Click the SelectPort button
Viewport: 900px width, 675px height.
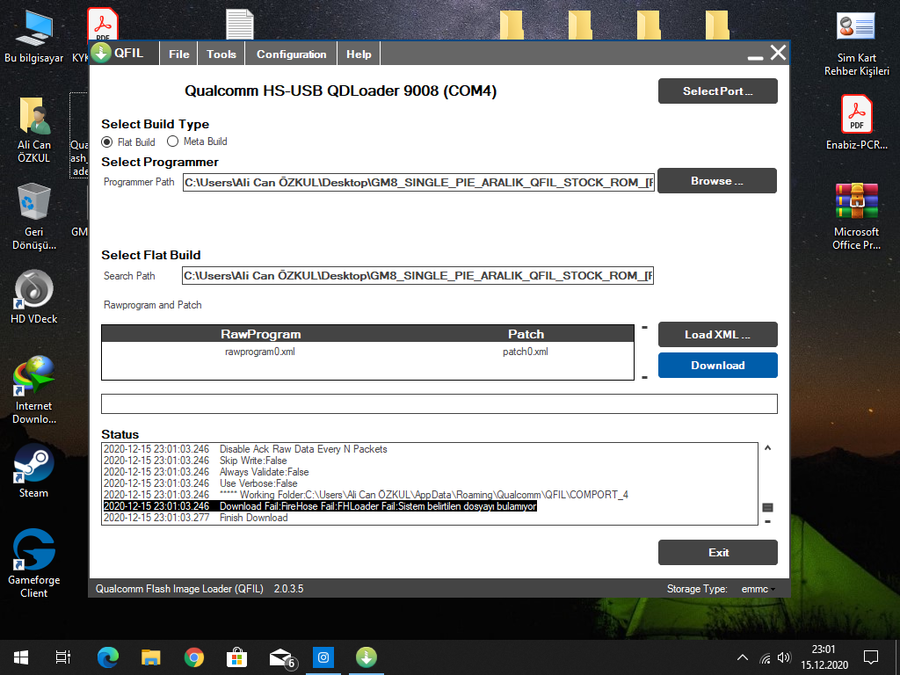click(717, 91)
